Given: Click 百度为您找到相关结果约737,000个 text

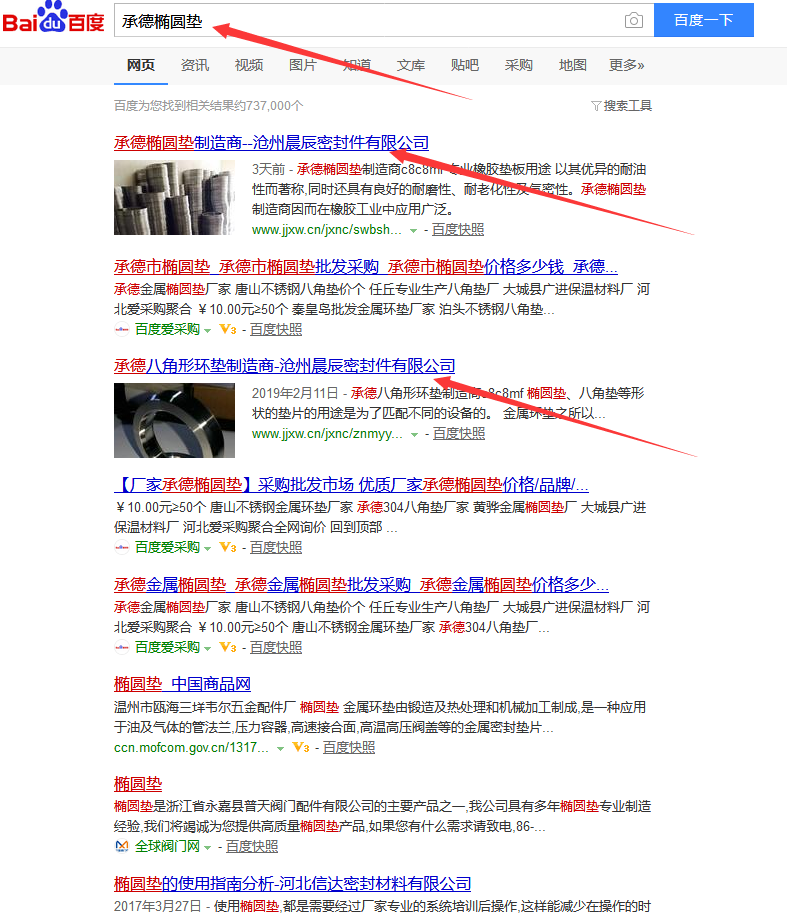Looking at the screenshot, I should 209,105.
